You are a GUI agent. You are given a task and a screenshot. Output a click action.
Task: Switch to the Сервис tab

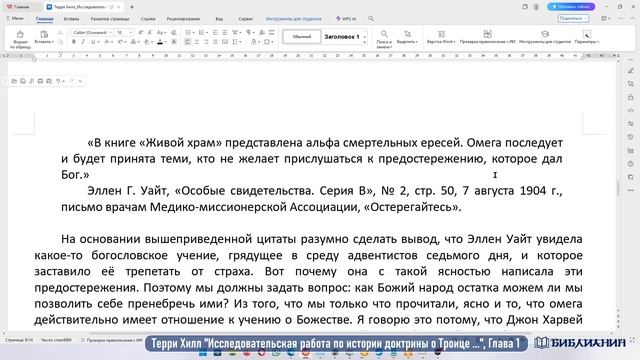(x=246, y=19)
